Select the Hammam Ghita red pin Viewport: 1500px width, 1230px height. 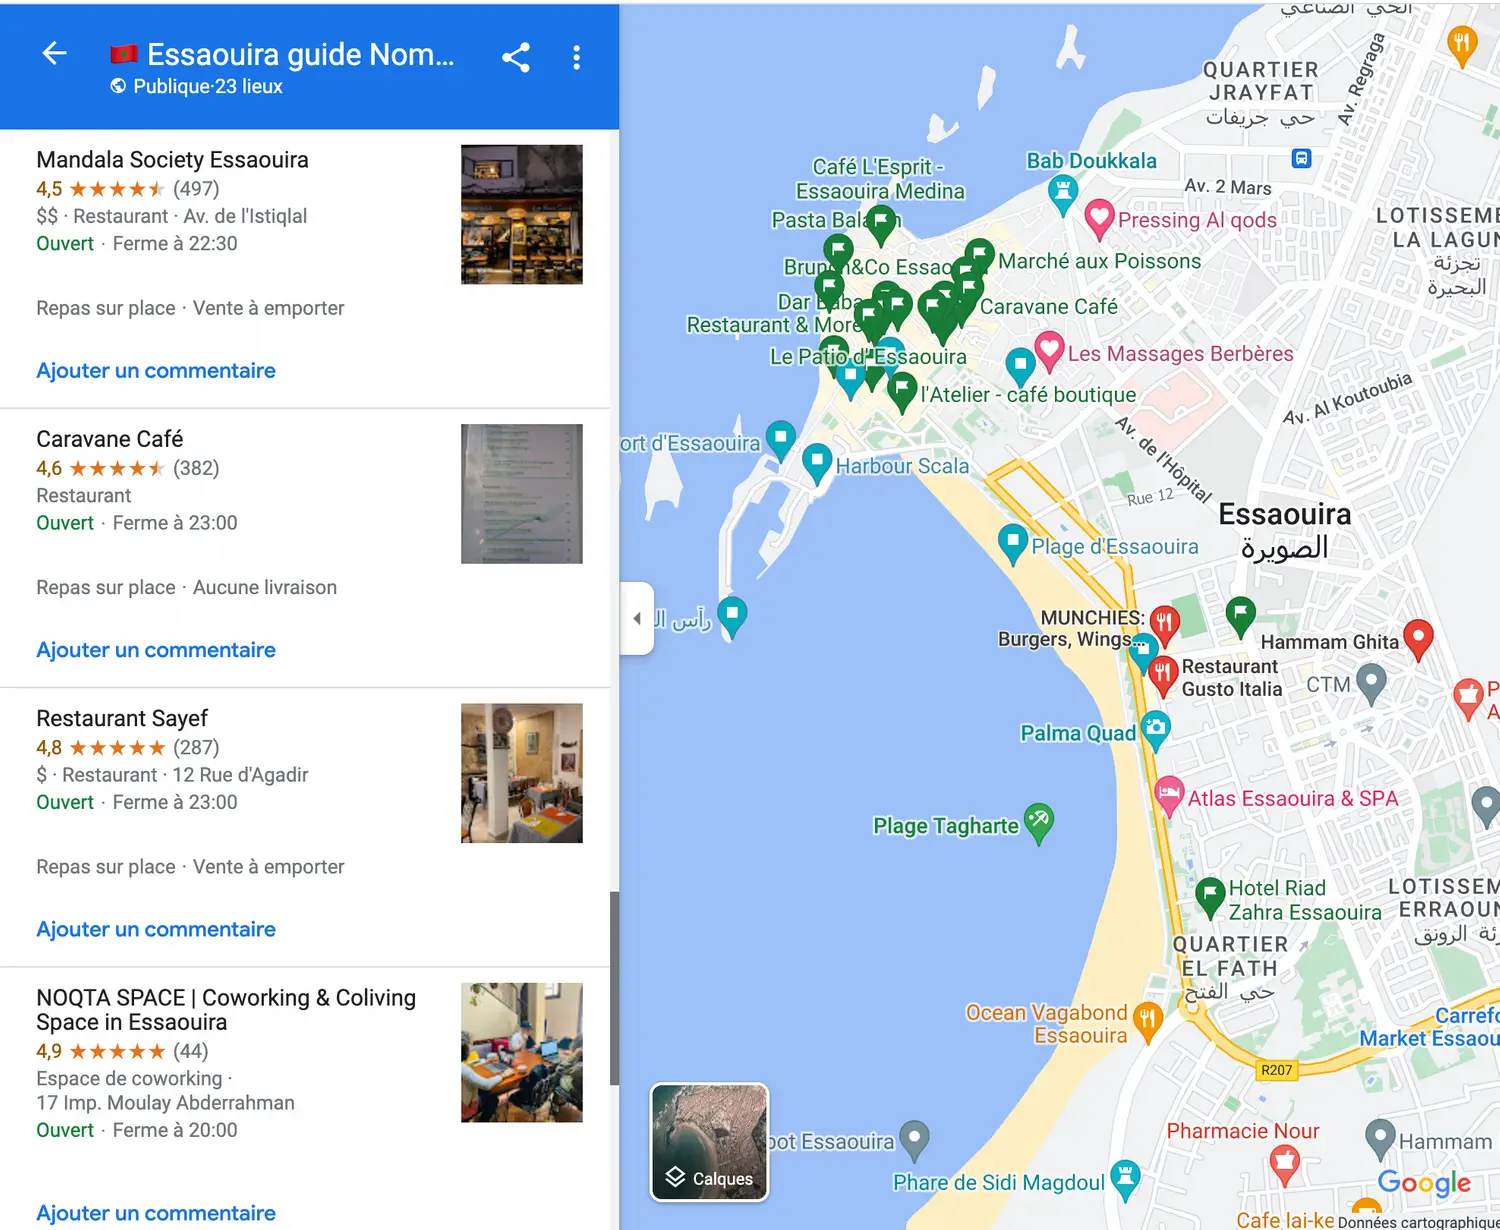pyautogui.click(x=1418, y=640)
